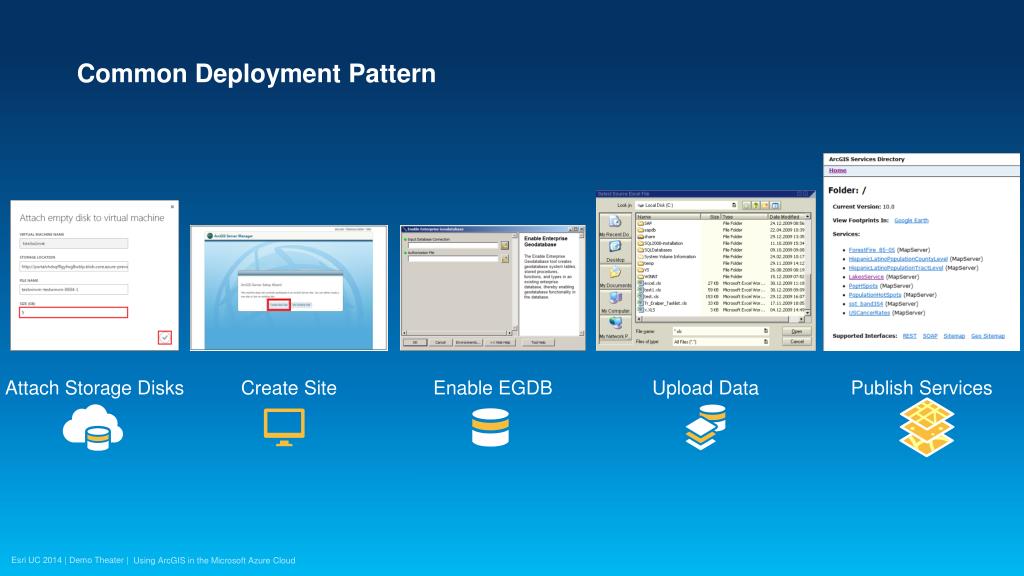Image resolution: width=1024 pixels, height=576 pixels.
Task: Select the ArcGIS Server Manager screenshot thumbnail
Action: pyautogui.click(x=289, y=288)
